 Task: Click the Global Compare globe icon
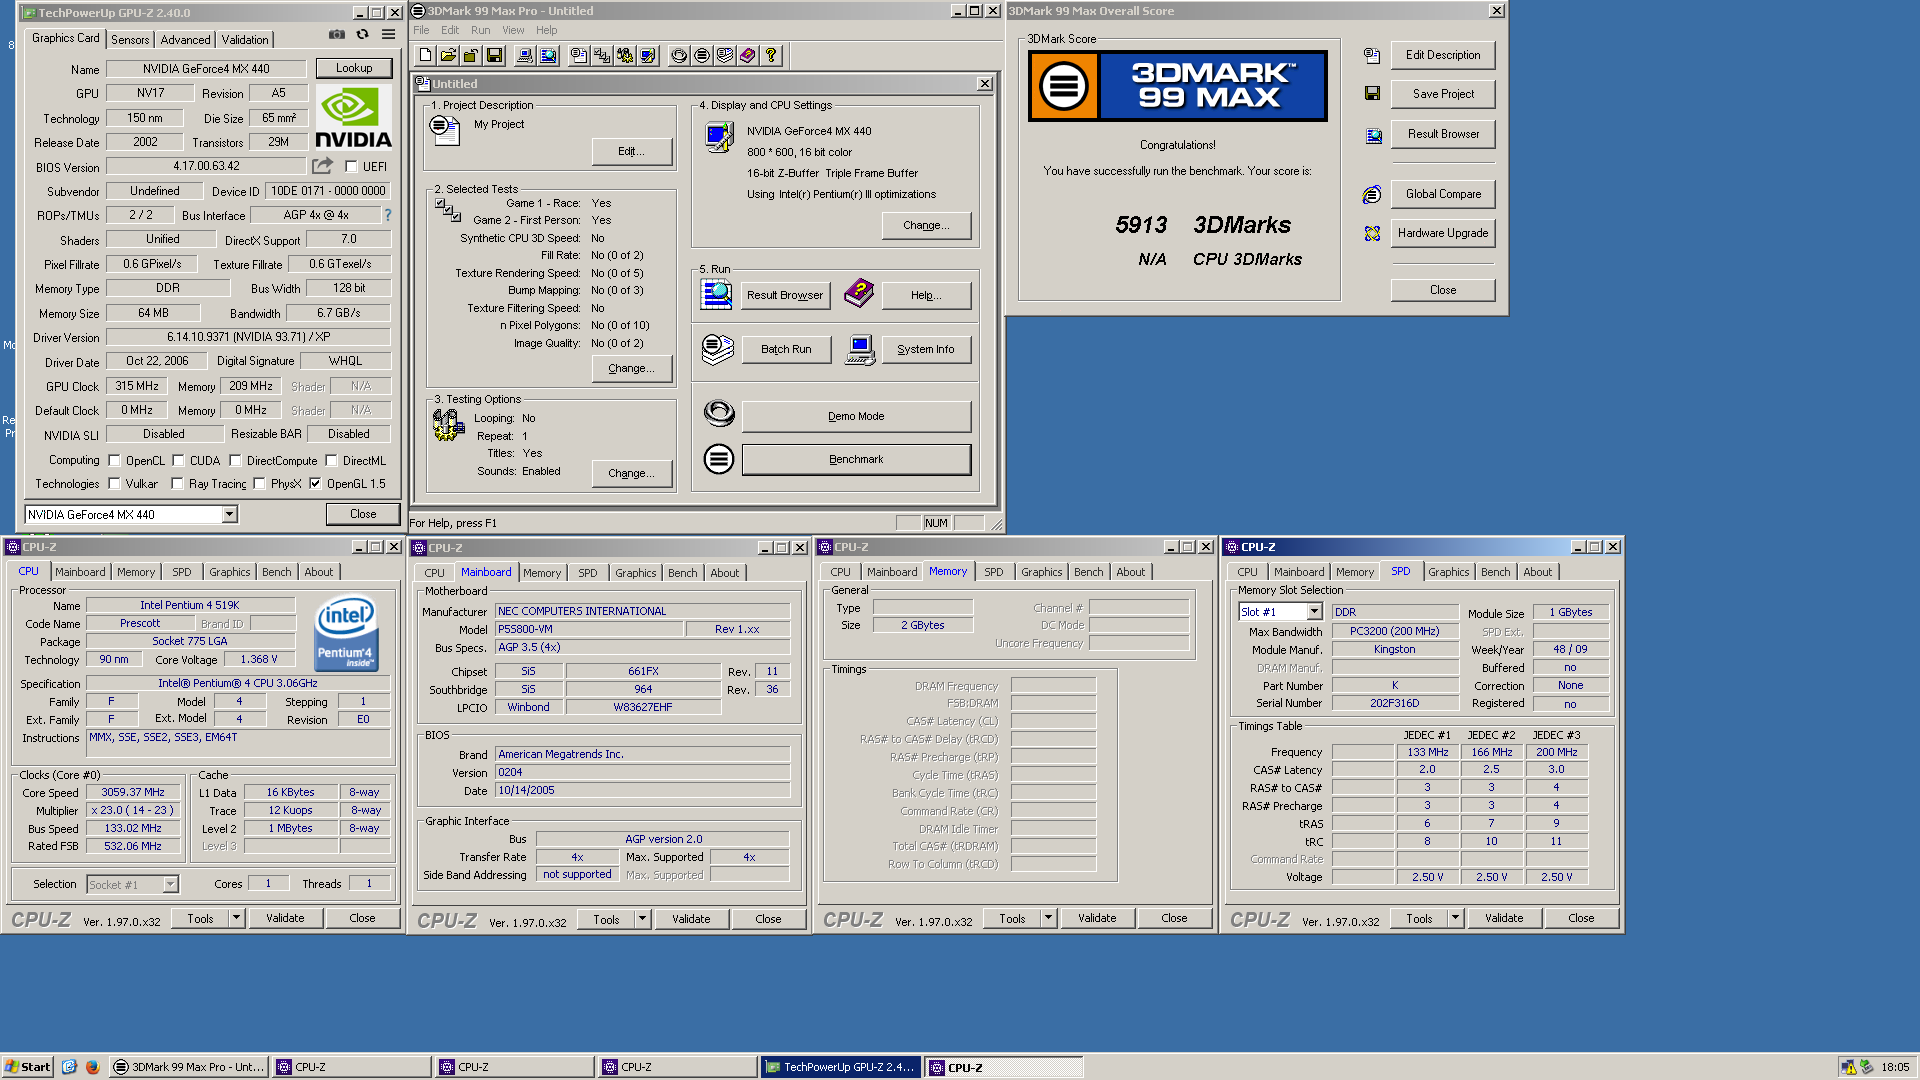point(1372,195)
